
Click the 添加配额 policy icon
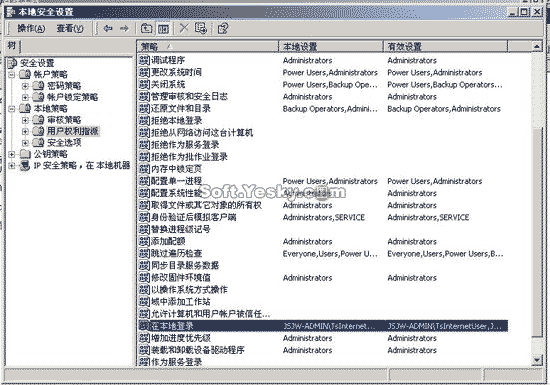[x=145, y=241]
